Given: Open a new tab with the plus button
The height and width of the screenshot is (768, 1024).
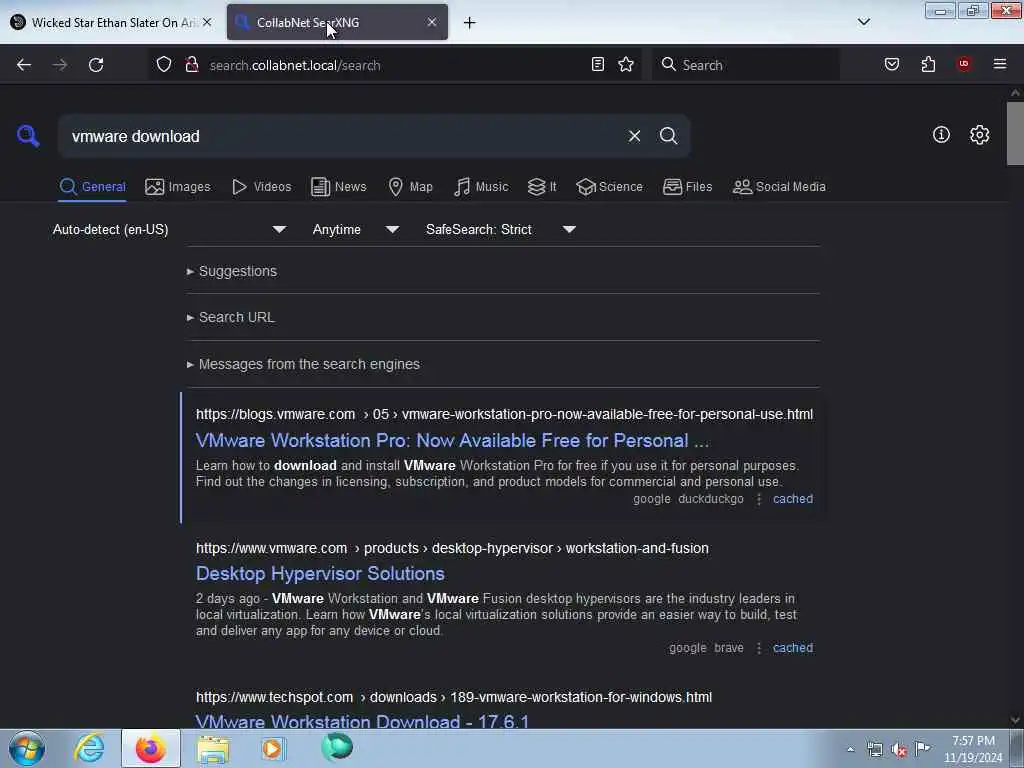Looking at the screenshot, I should click(x=469, y=23).
